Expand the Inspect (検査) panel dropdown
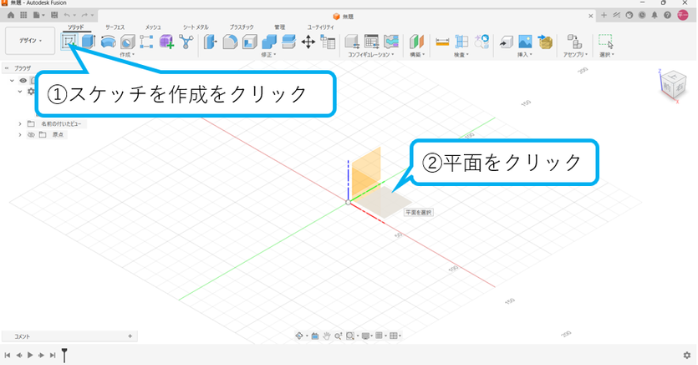698x365 pixels. point(462,55)
